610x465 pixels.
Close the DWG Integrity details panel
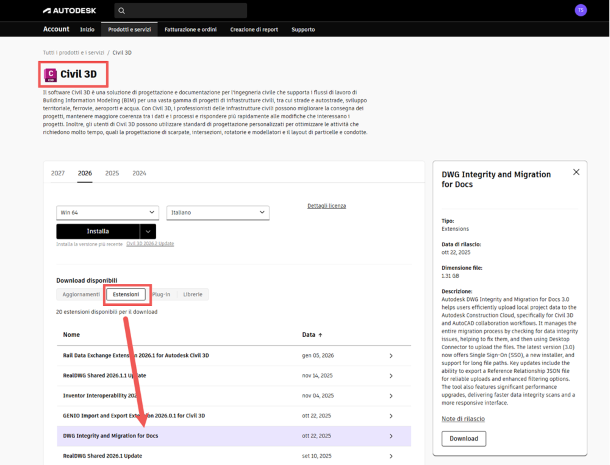point(576,172)
